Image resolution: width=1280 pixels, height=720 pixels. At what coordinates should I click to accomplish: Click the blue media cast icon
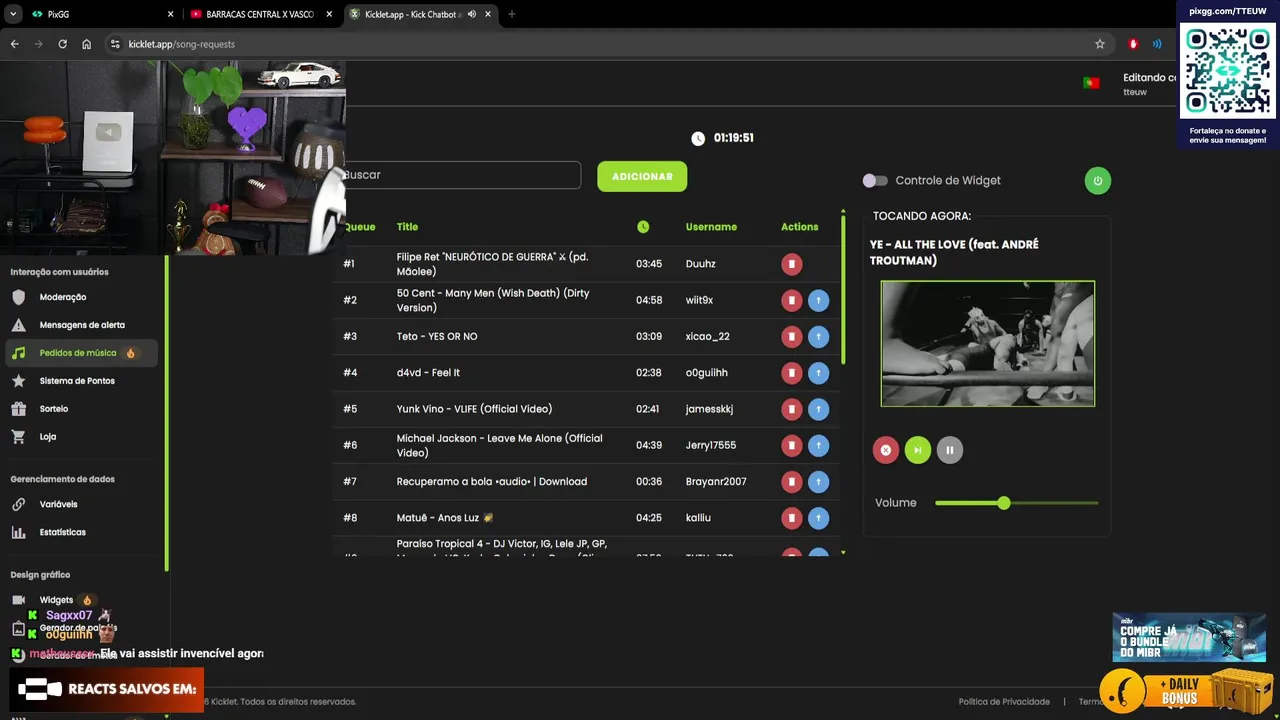pos(1157,44)
